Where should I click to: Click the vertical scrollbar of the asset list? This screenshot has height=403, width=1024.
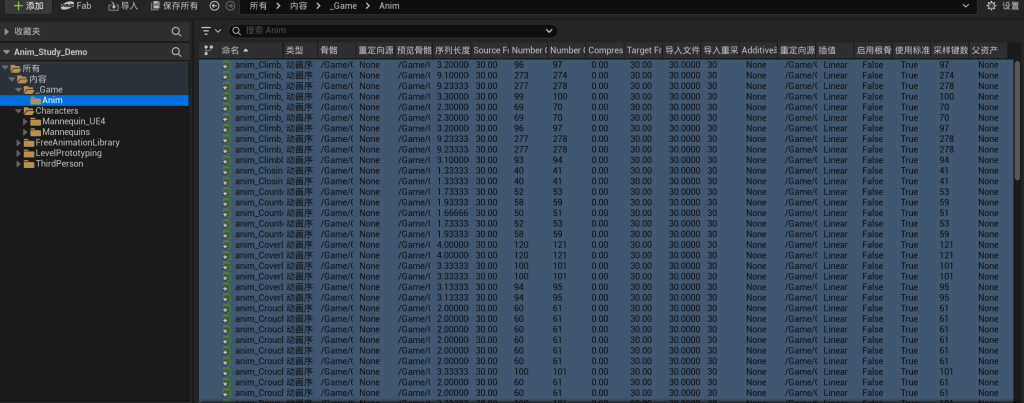[x=1017, y=119]
